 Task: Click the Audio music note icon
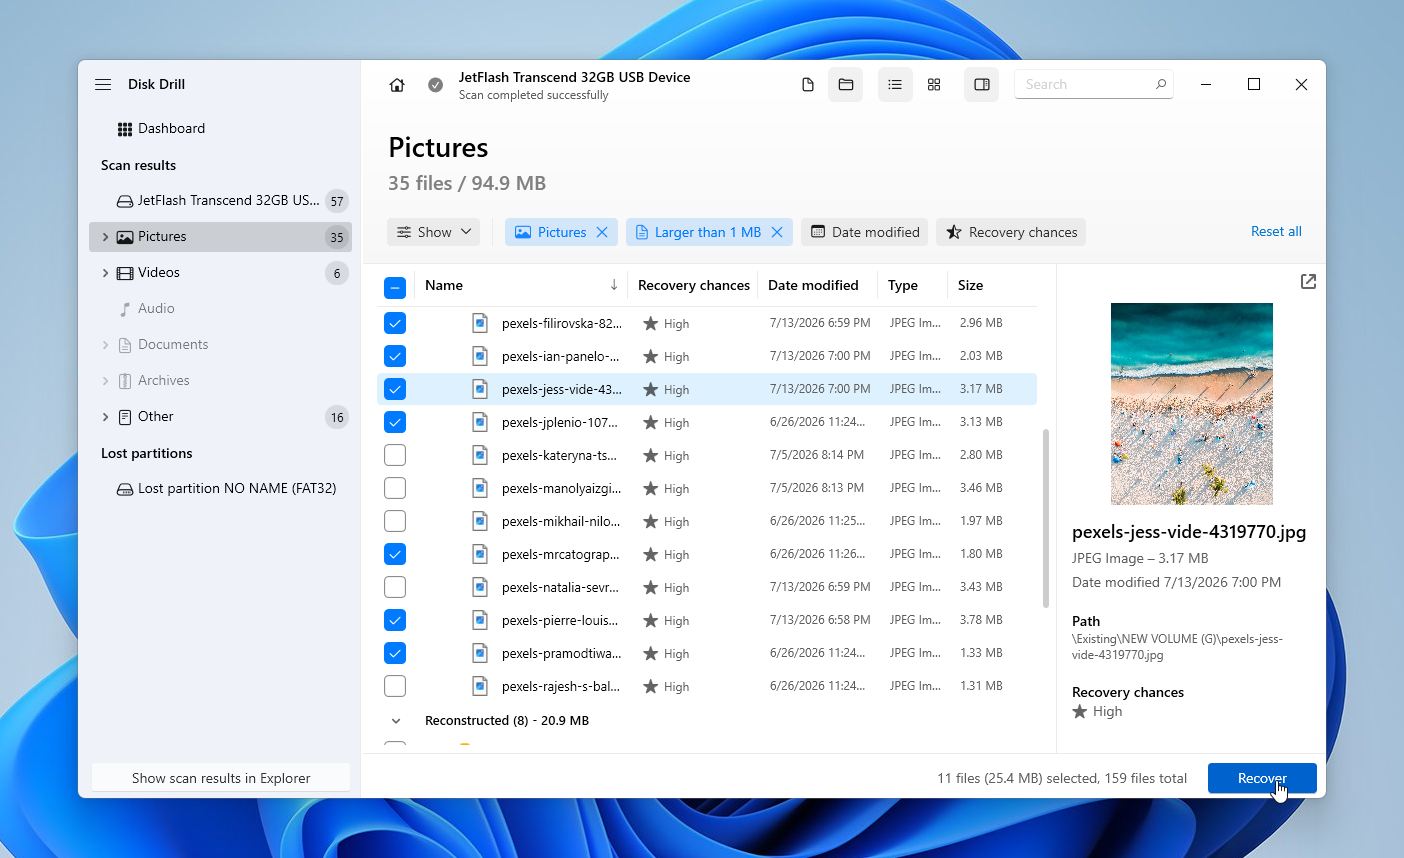125,309
